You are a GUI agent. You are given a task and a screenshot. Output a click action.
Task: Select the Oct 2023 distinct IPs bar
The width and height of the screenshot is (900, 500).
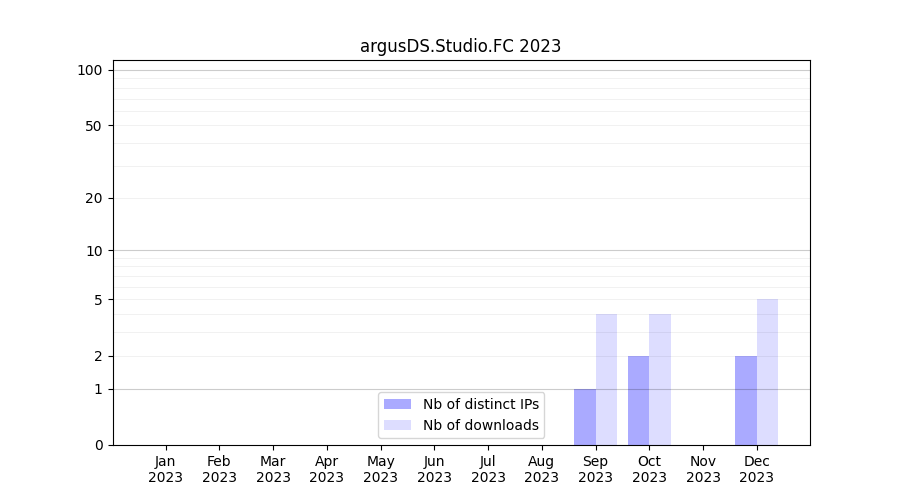[x=638, y=400]
